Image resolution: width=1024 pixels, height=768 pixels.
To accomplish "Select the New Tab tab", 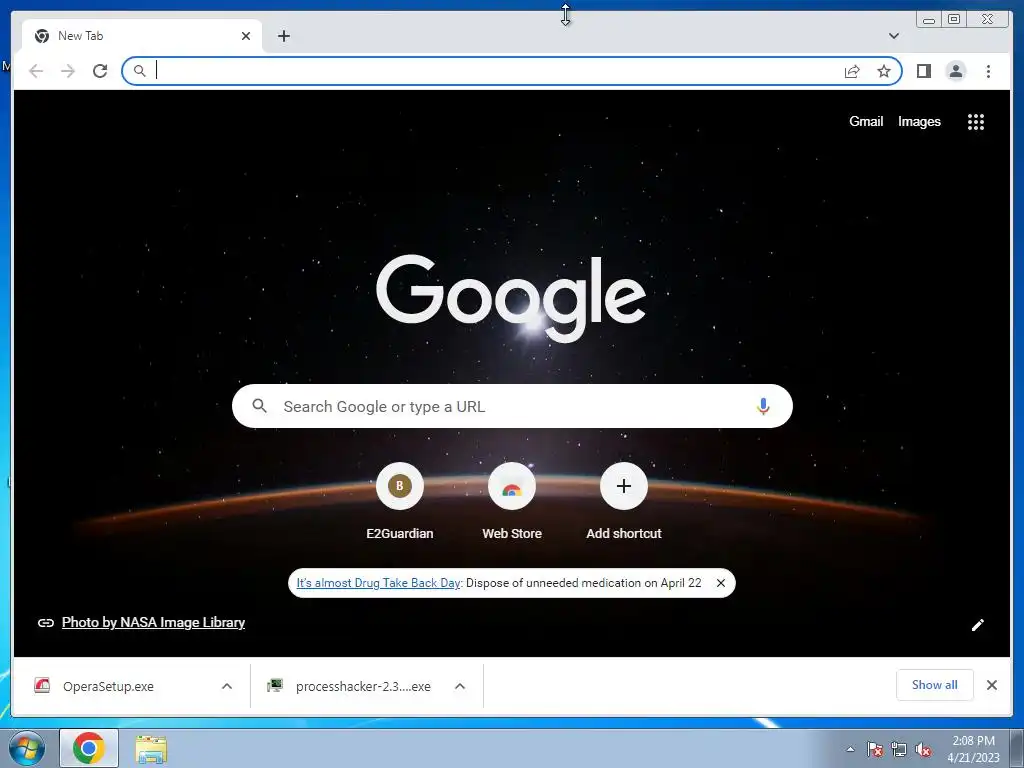I will [141, 36].
